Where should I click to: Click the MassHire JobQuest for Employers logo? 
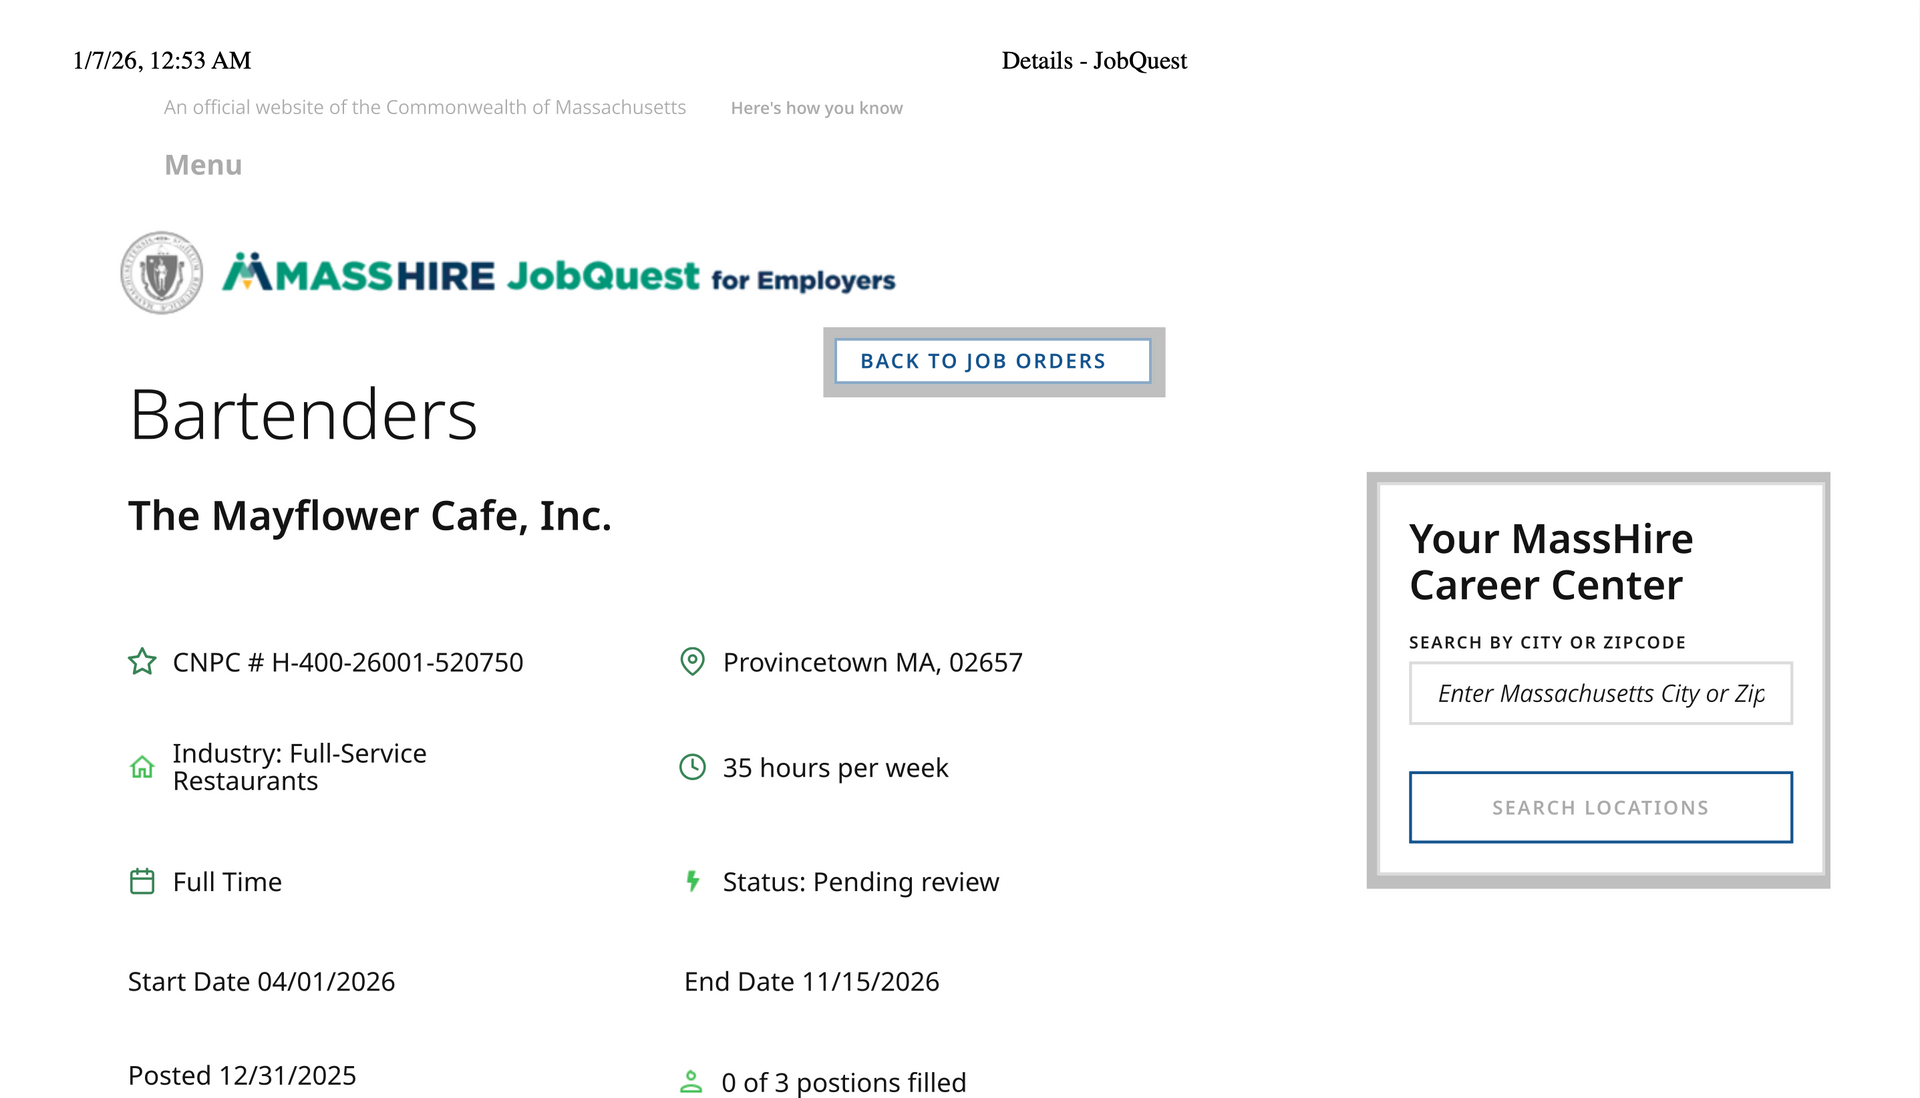[x=558, y=274]
